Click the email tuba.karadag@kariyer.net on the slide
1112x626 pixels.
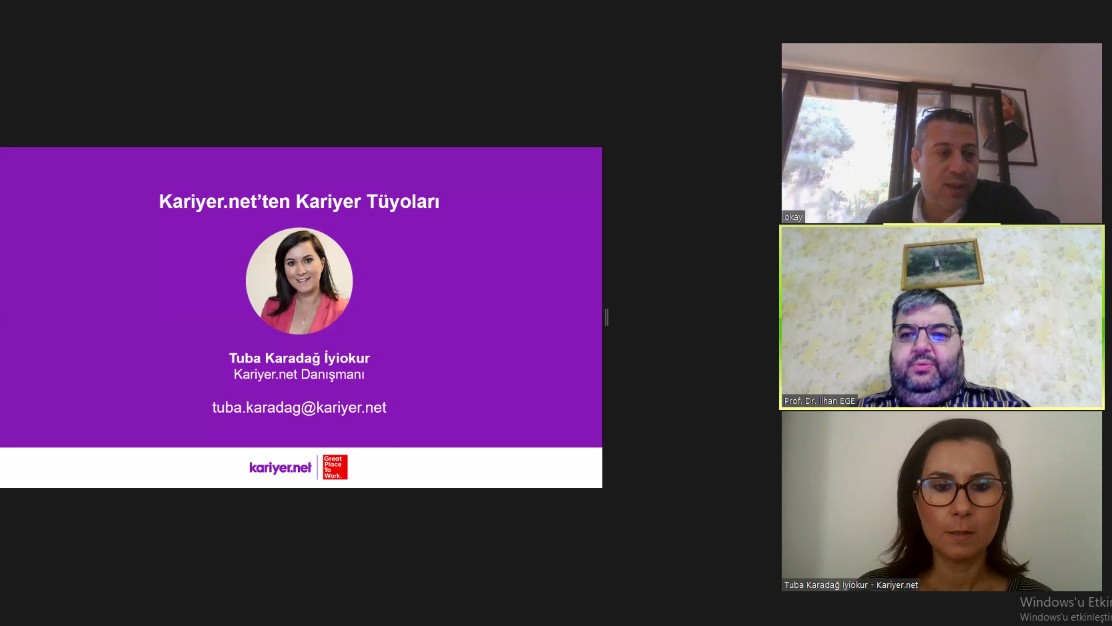[299, 408]
